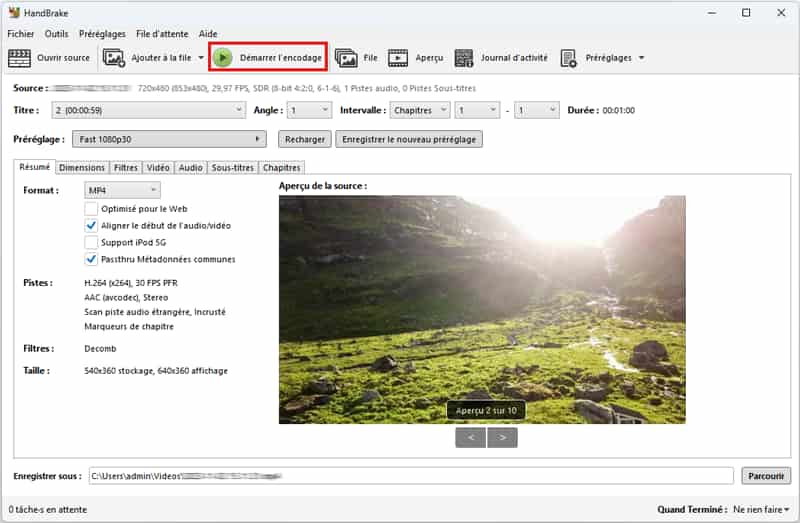800x523 pixels.
Task: Click the Parcourir button
Action: coord(766,476)
